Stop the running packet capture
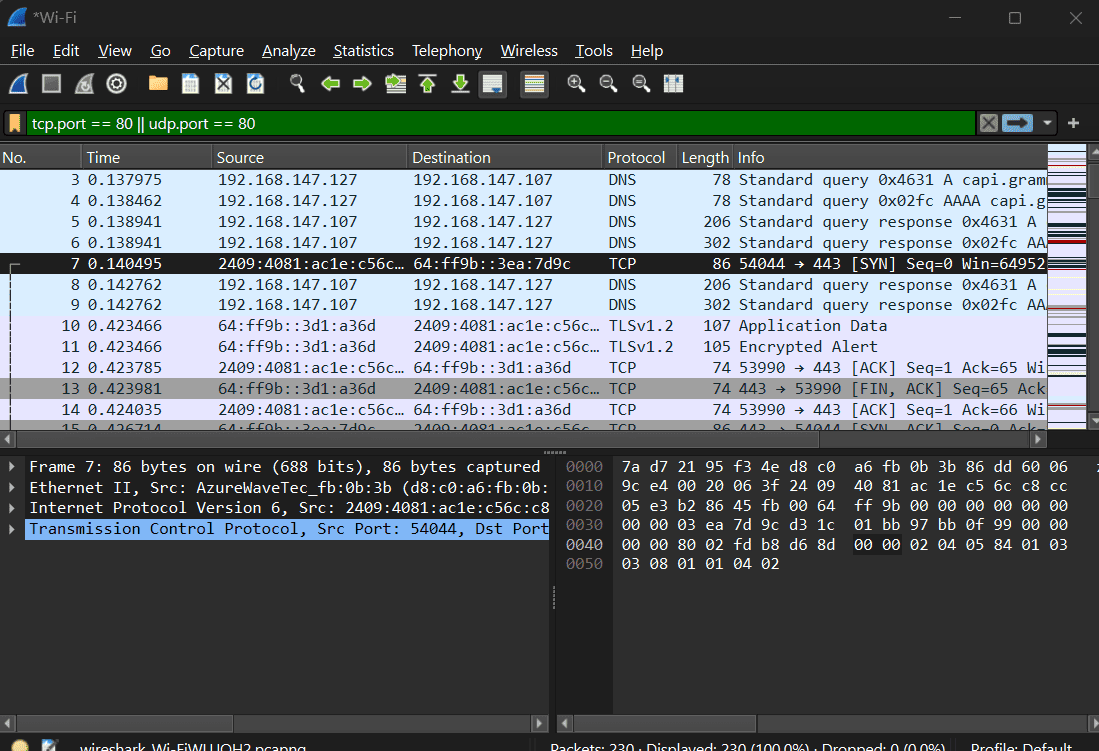The height and width of the screenshot is (751, 1099). (x=52, y=84)
